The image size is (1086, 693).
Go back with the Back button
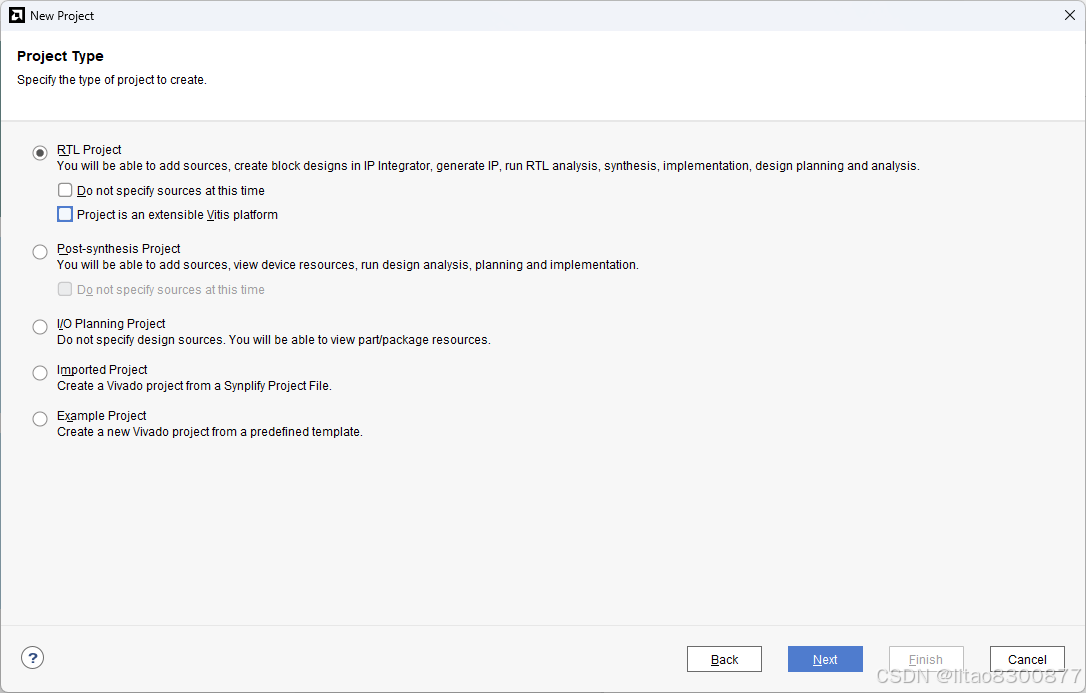tap(724, 659)
